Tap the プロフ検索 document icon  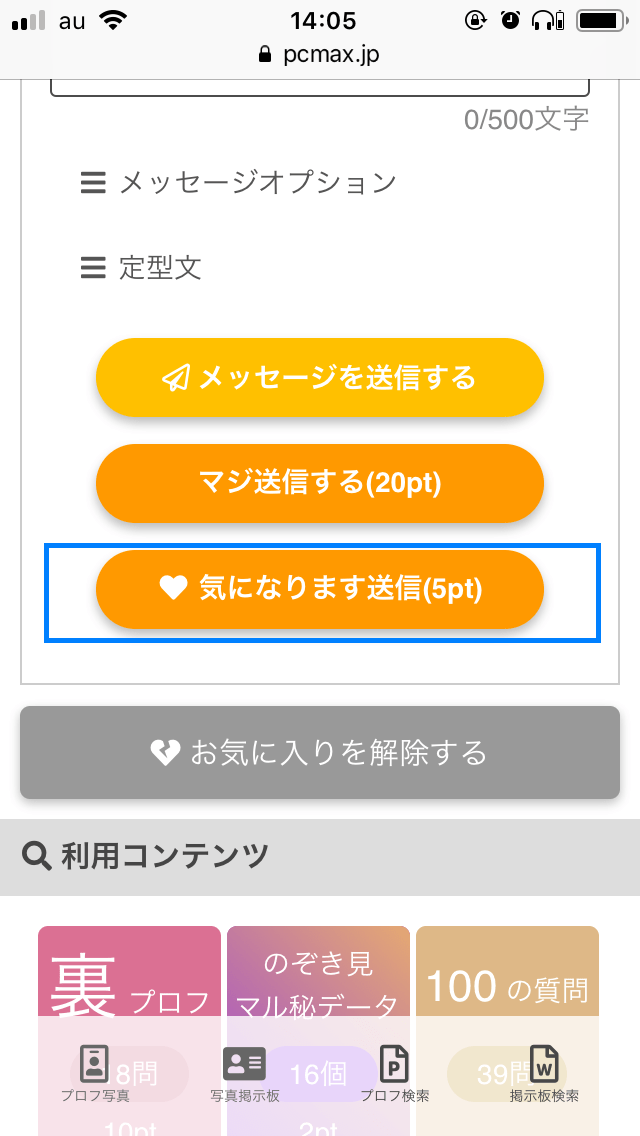tap(395, 1064)
